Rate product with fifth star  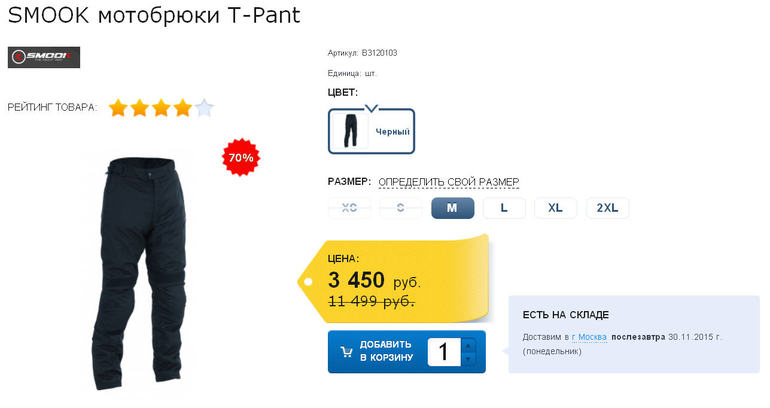204,108
